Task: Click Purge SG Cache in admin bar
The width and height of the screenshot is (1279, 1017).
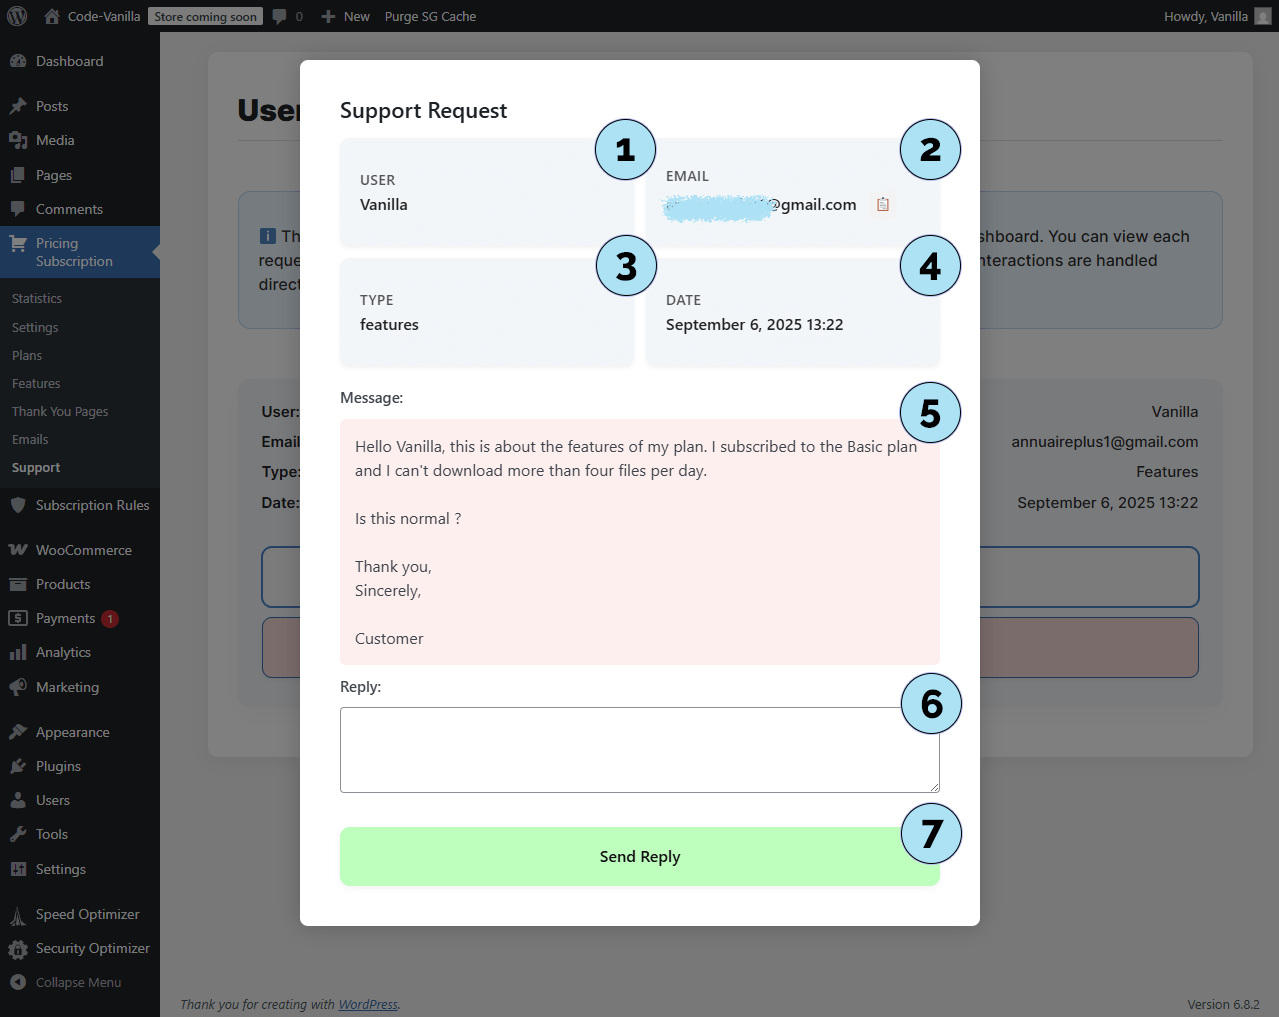Action: pyautogui.click(x=430, y=16)
